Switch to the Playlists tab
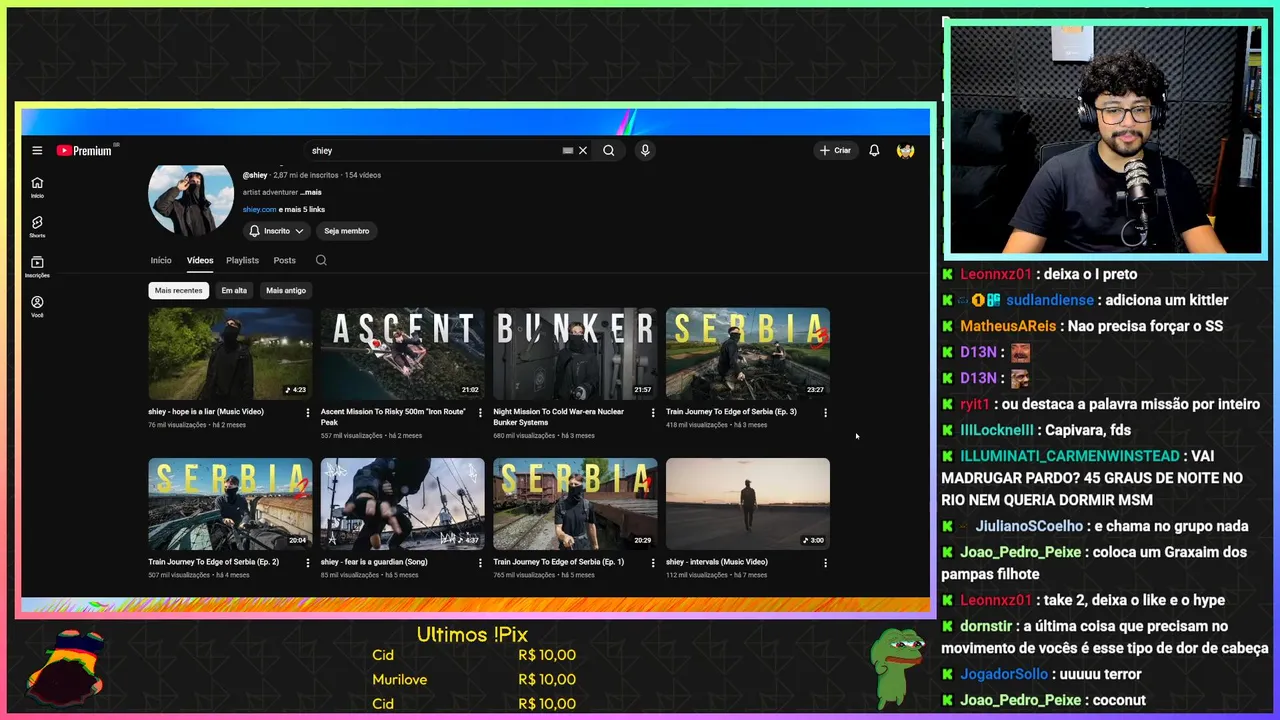The height and width of the screenshot is (720, 1280). pos(242,260)
